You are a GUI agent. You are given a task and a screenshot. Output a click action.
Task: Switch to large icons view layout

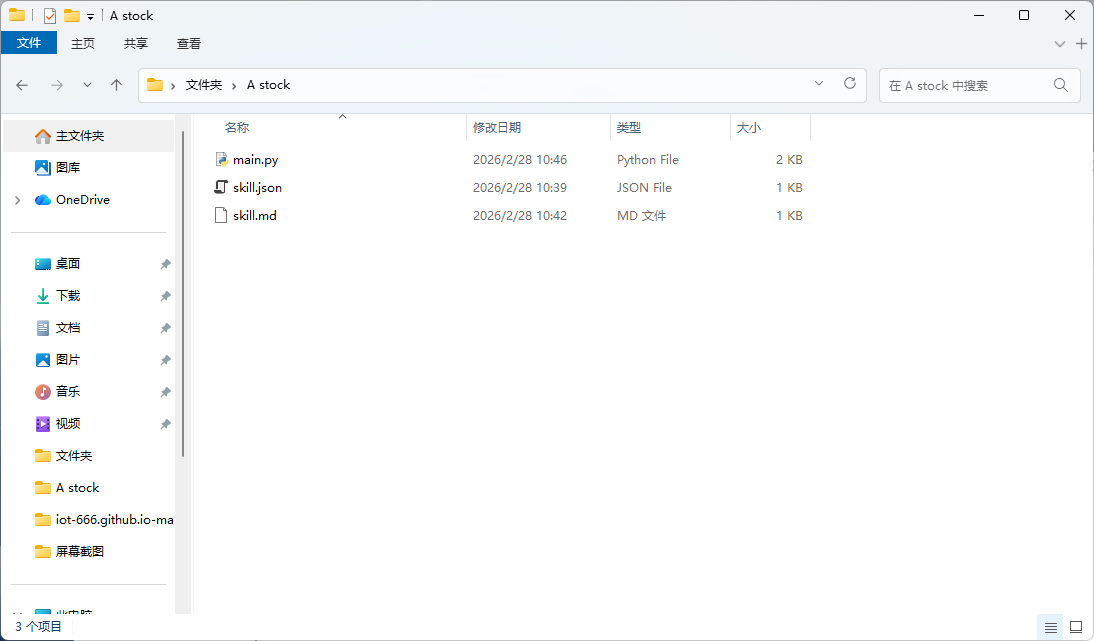tap(1076, 627)
